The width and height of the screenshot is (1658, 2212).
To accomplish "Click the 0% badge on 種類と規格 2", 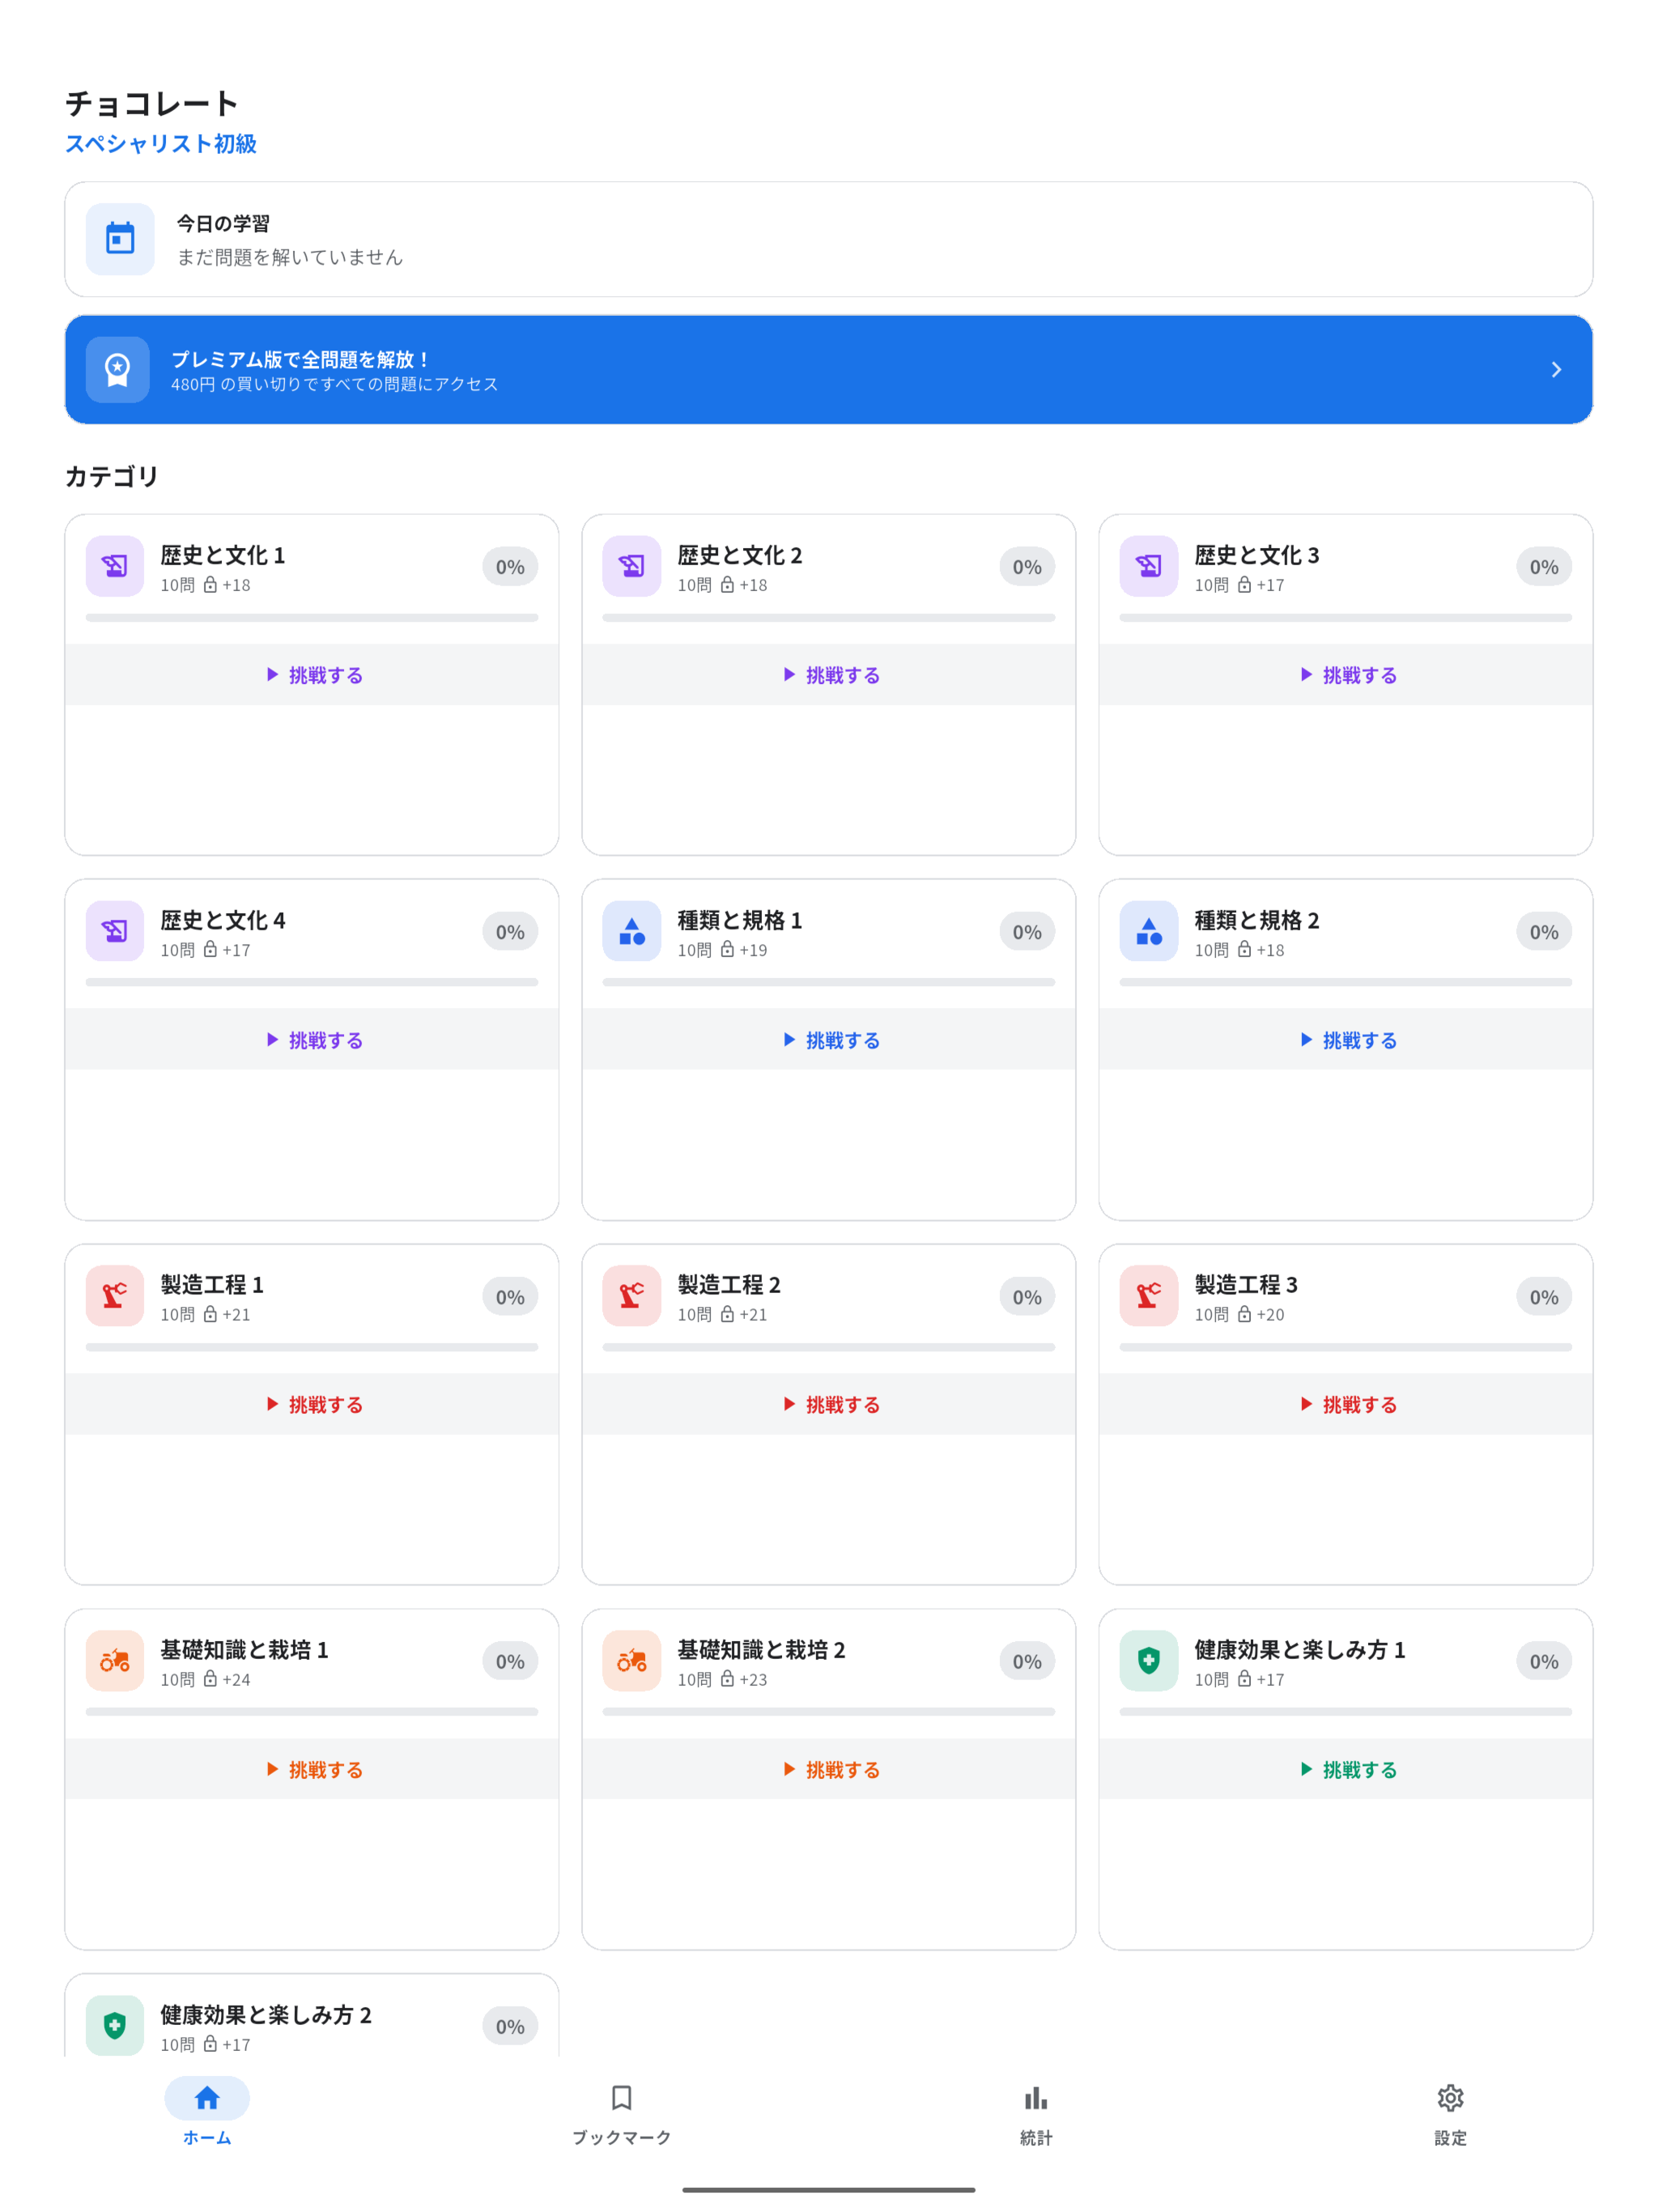I will pos(1544,932).
